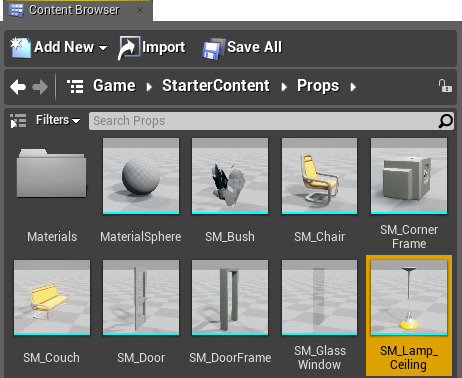Select the SM_Lamp_Ceiling asset thumbnail

tap(409, 297)
